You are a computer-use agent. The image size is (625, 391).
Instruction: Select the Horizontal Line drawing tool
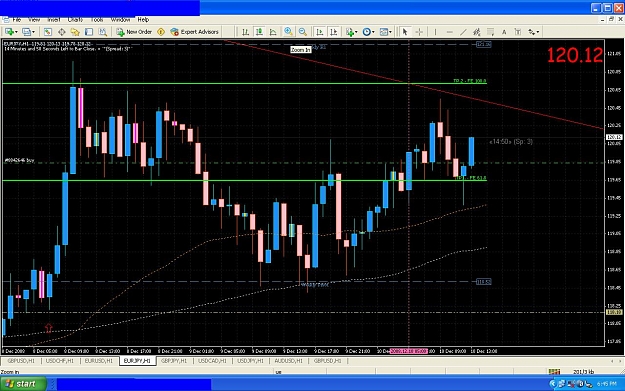point(449,32)
